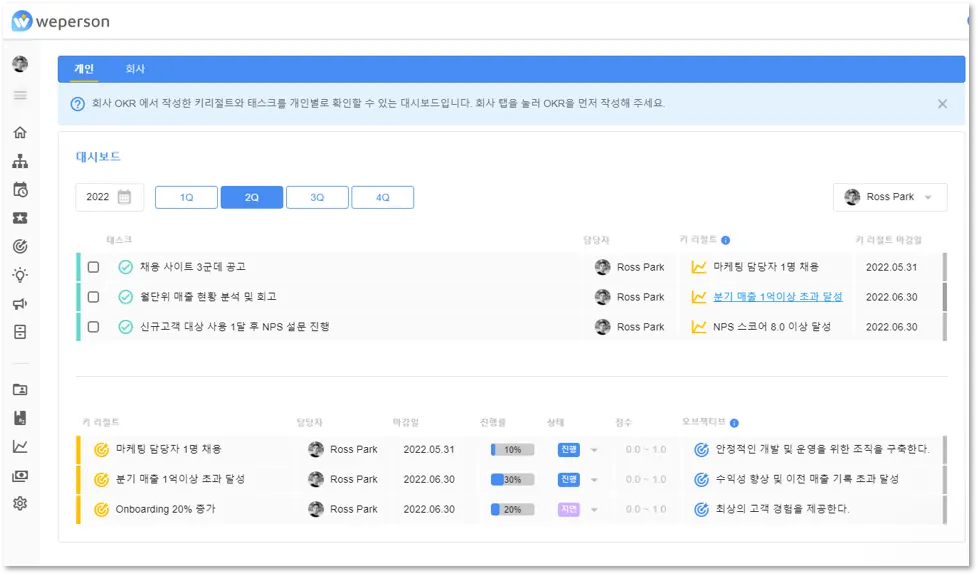Click the 0.0 ~ 1.0 score of Onboarding row
The height and width of the screenshot is (575, 978).
(646, 510)
